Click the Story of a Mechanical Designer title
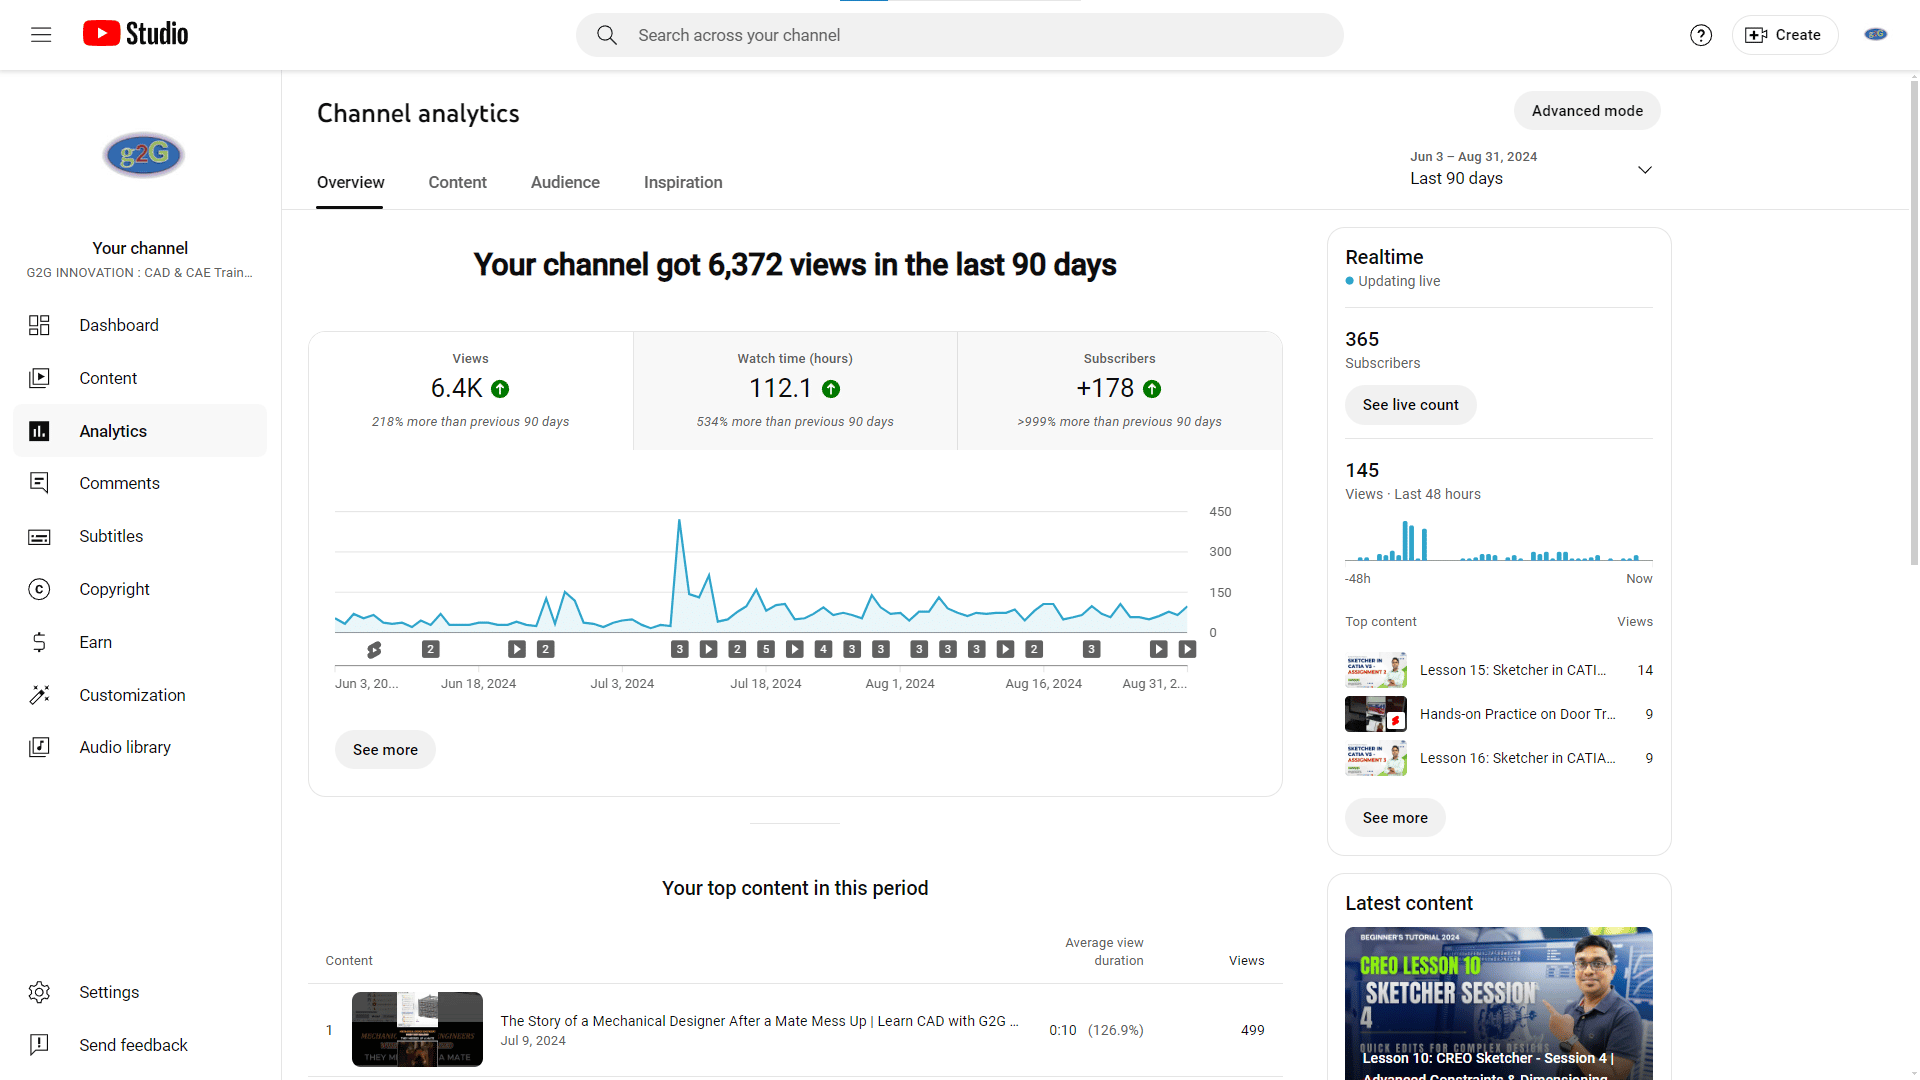Viewport: 1920px width, 1080px height. point(759,1021)
